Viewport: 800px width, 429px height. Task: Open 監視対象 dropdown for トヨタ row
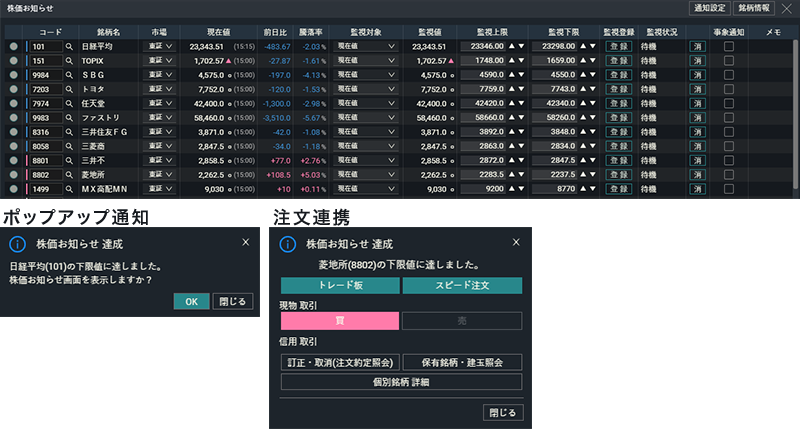365,89
